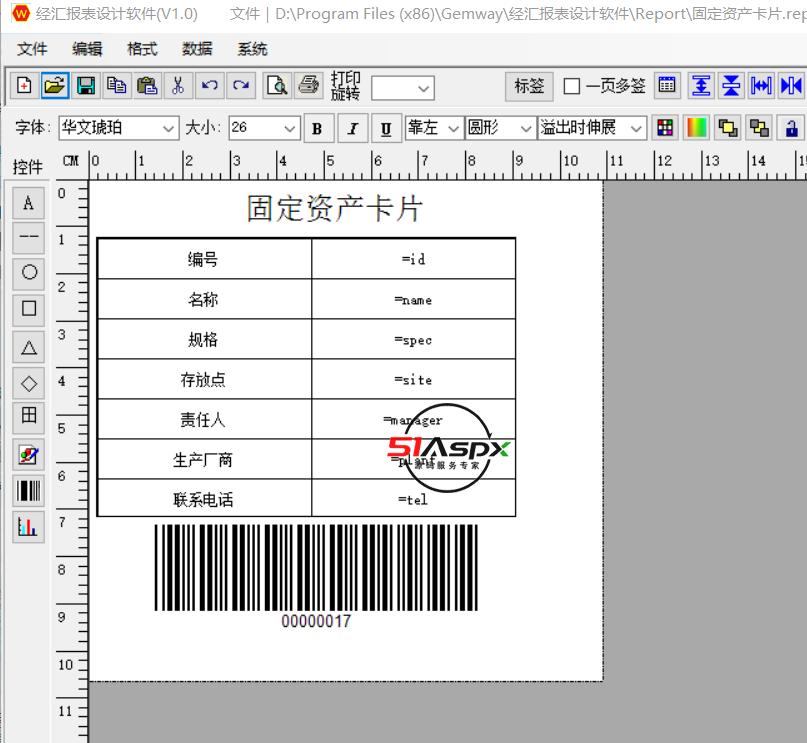Select the =spec field cell
807x743 pixels.
pos(414,340)
